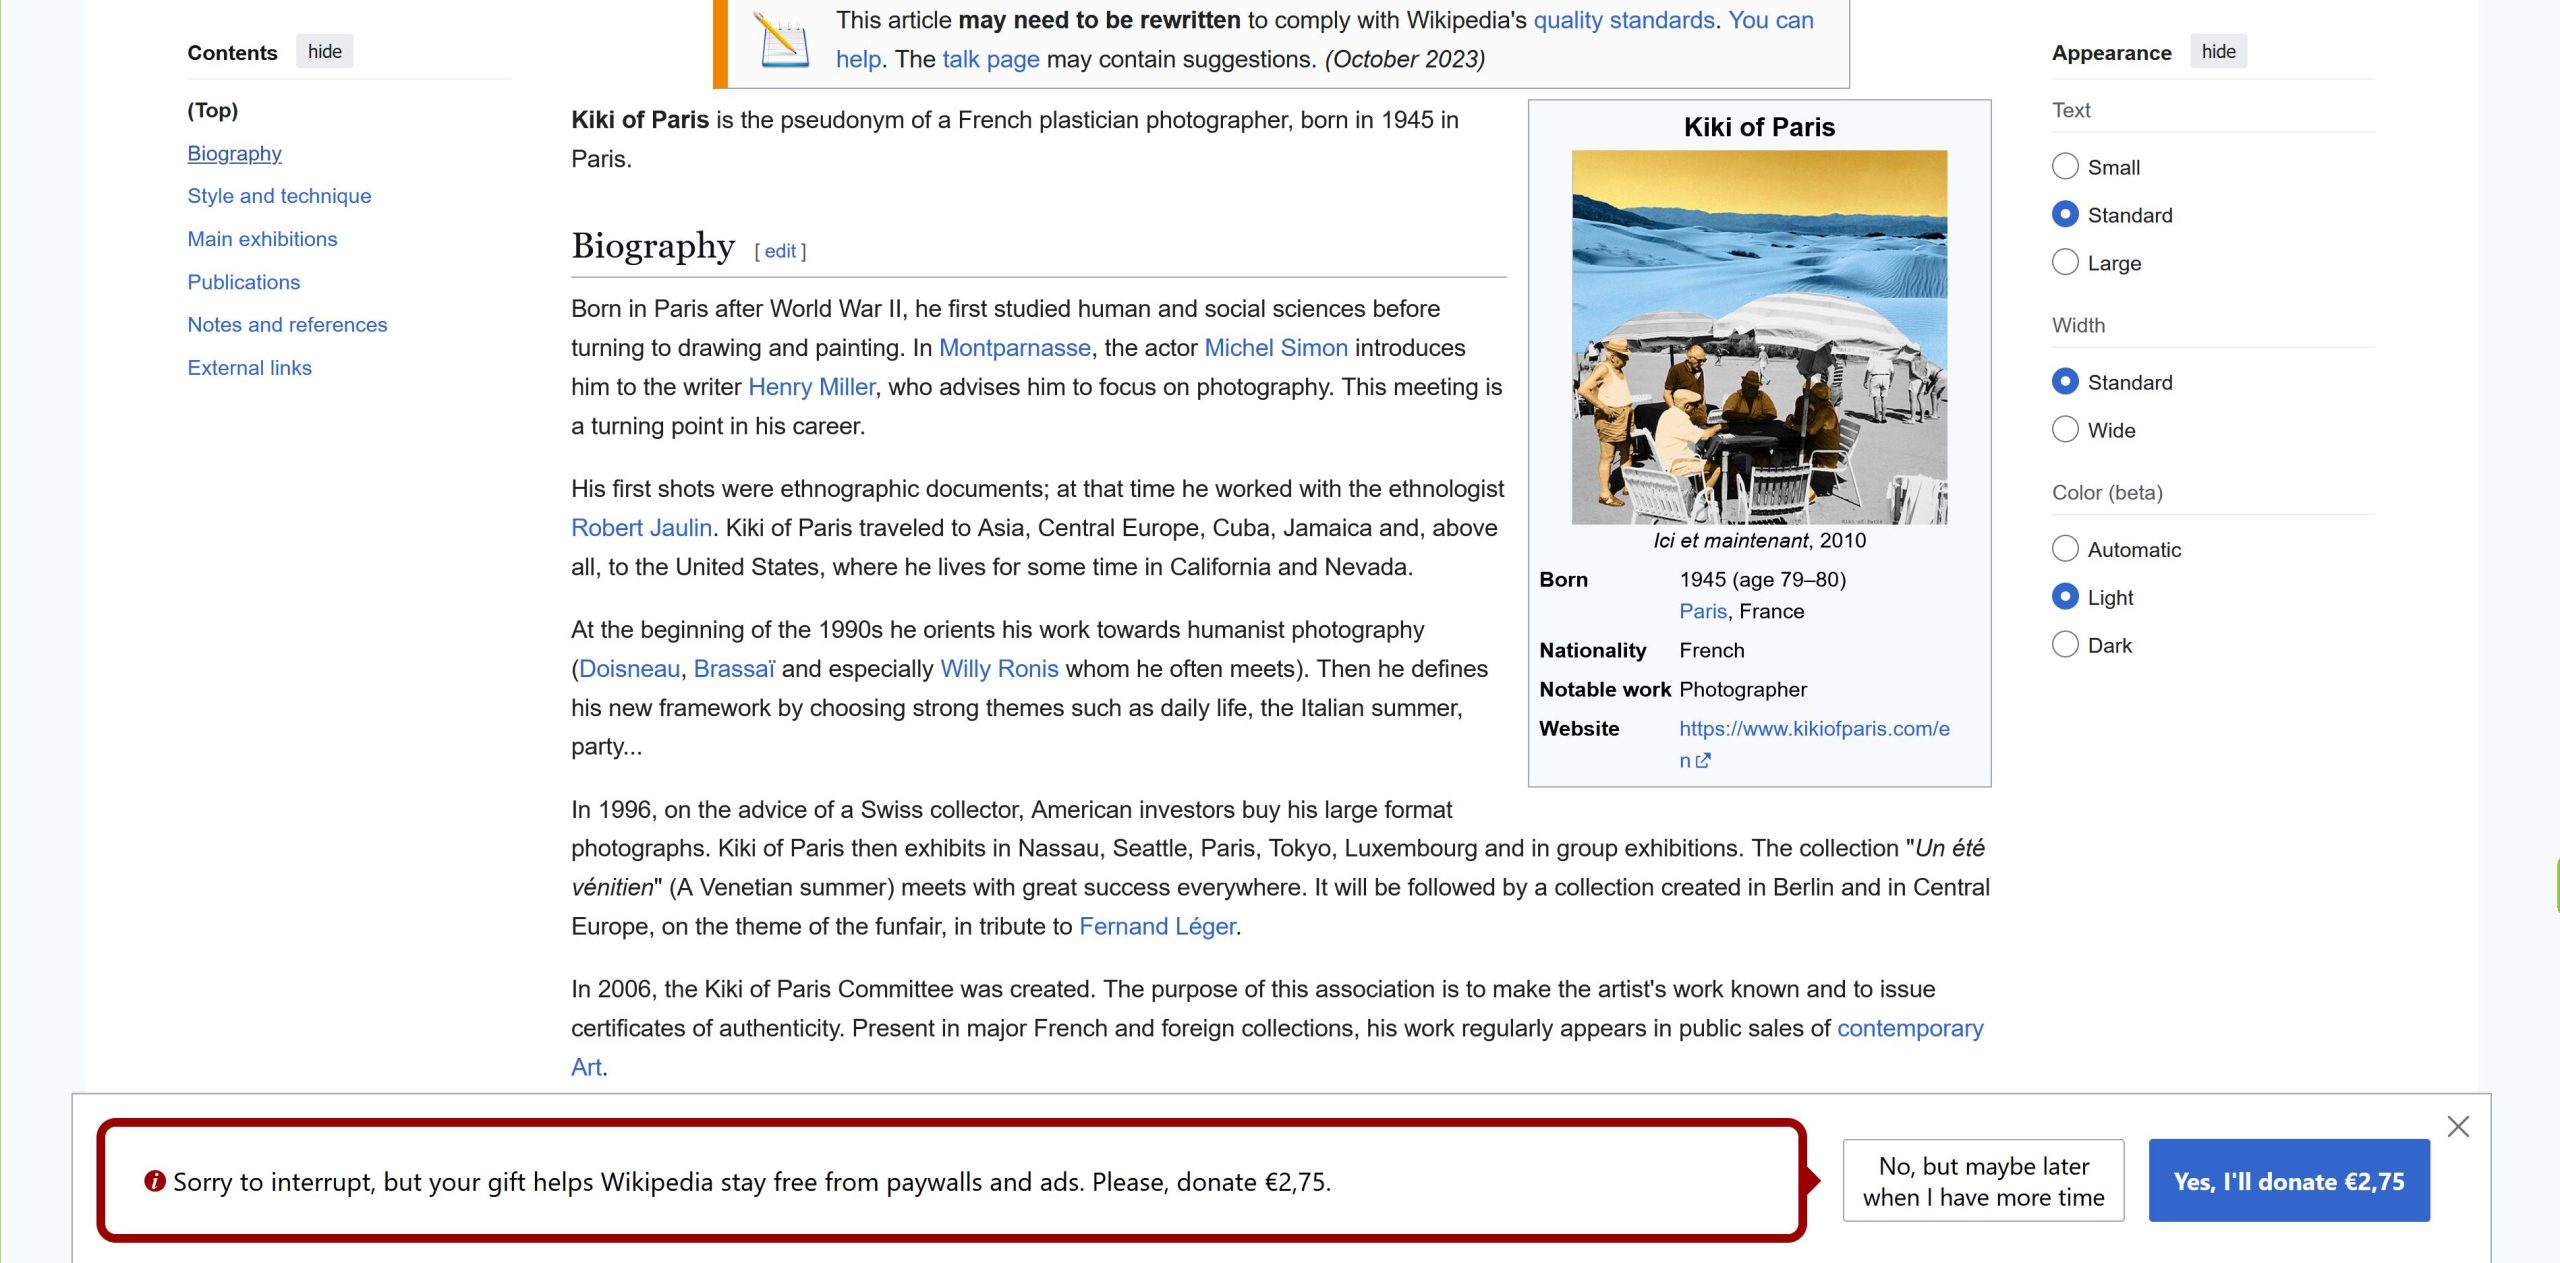This screenshot has width=2560, height=1263.
Task: Follow the Brassaï link
Action: pyautogui.click(x=734, y=669)
